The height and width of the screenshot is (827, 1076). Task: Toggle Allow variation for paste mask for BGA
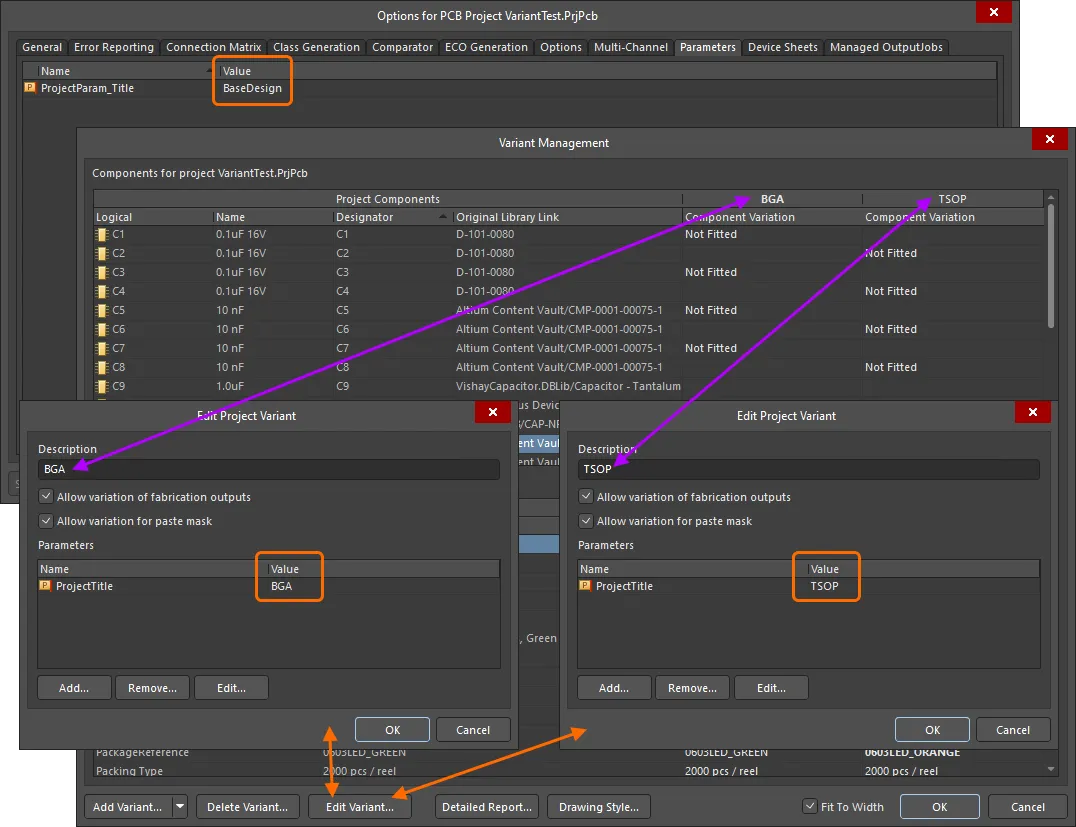pyautogui.click(x=46, y=521)
